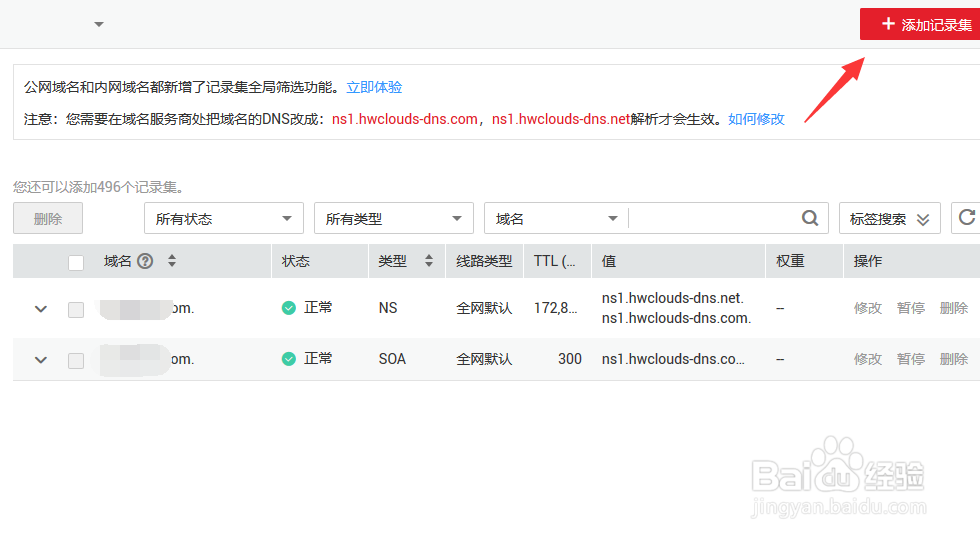Click 暂停 in the SOA record row
Image resolution: width=980 pixels, height=541 pixels.
[911, 359]
